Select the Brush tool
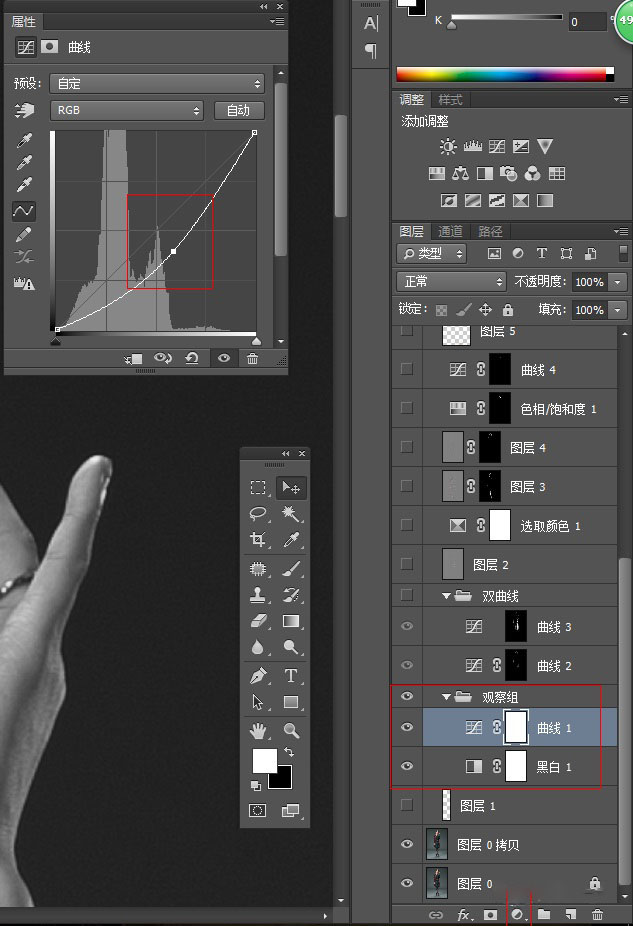The image size is (633, 926). pos(291,569)
